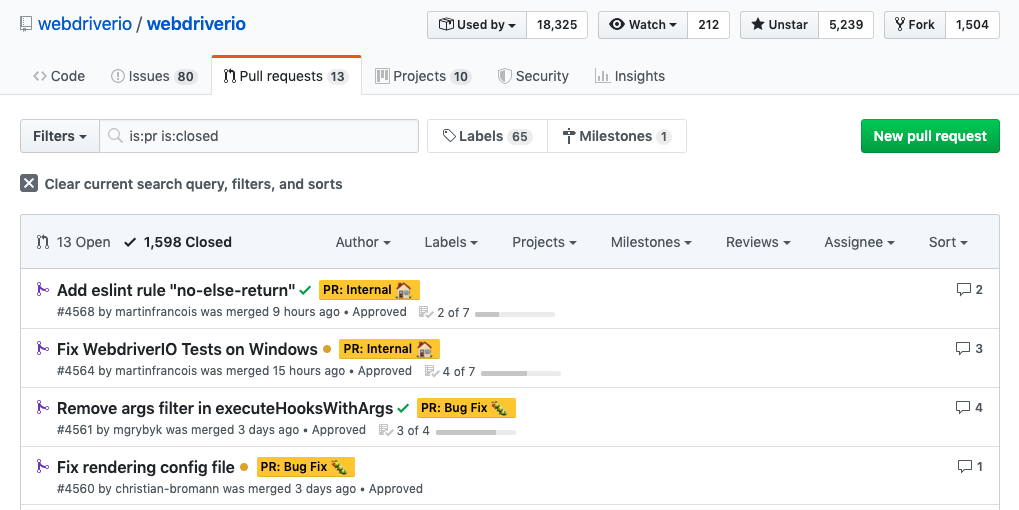View the 1,504 forks count
The width and height of the screenshot is (1019, 510).
[x=972, y=25]
